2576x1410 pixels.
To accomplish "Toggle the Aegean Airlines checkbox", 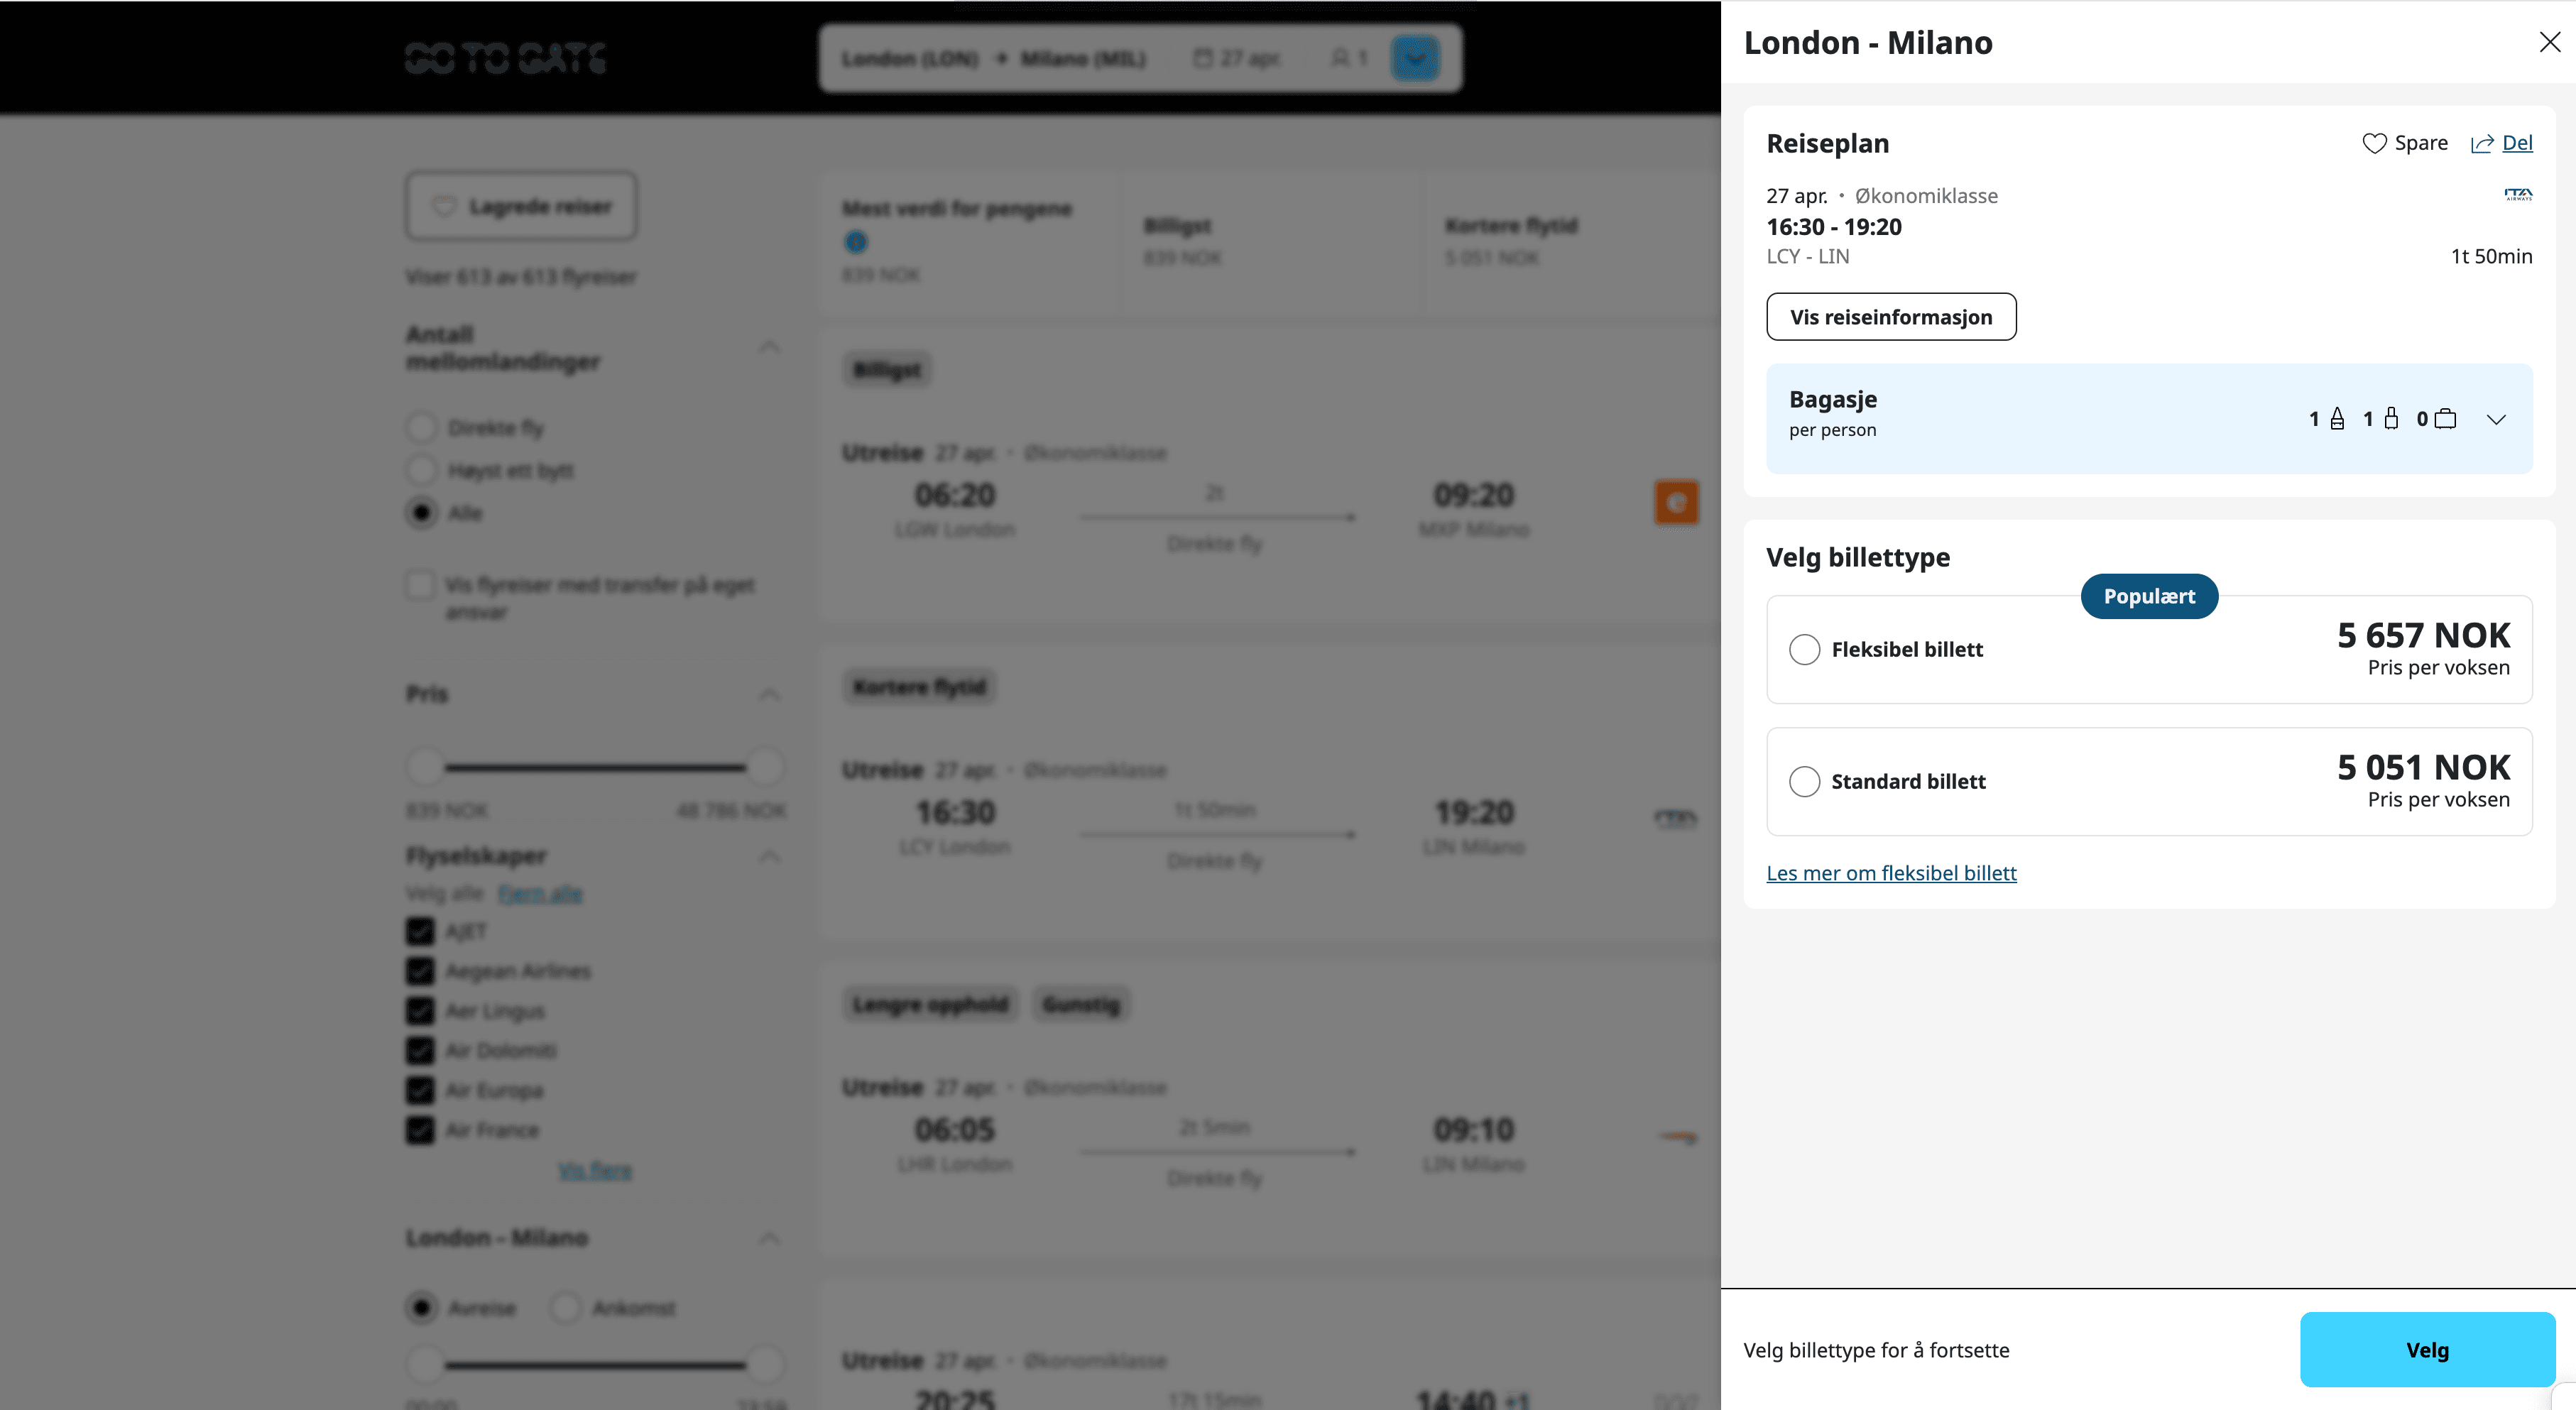I will [x=420, y=971].
